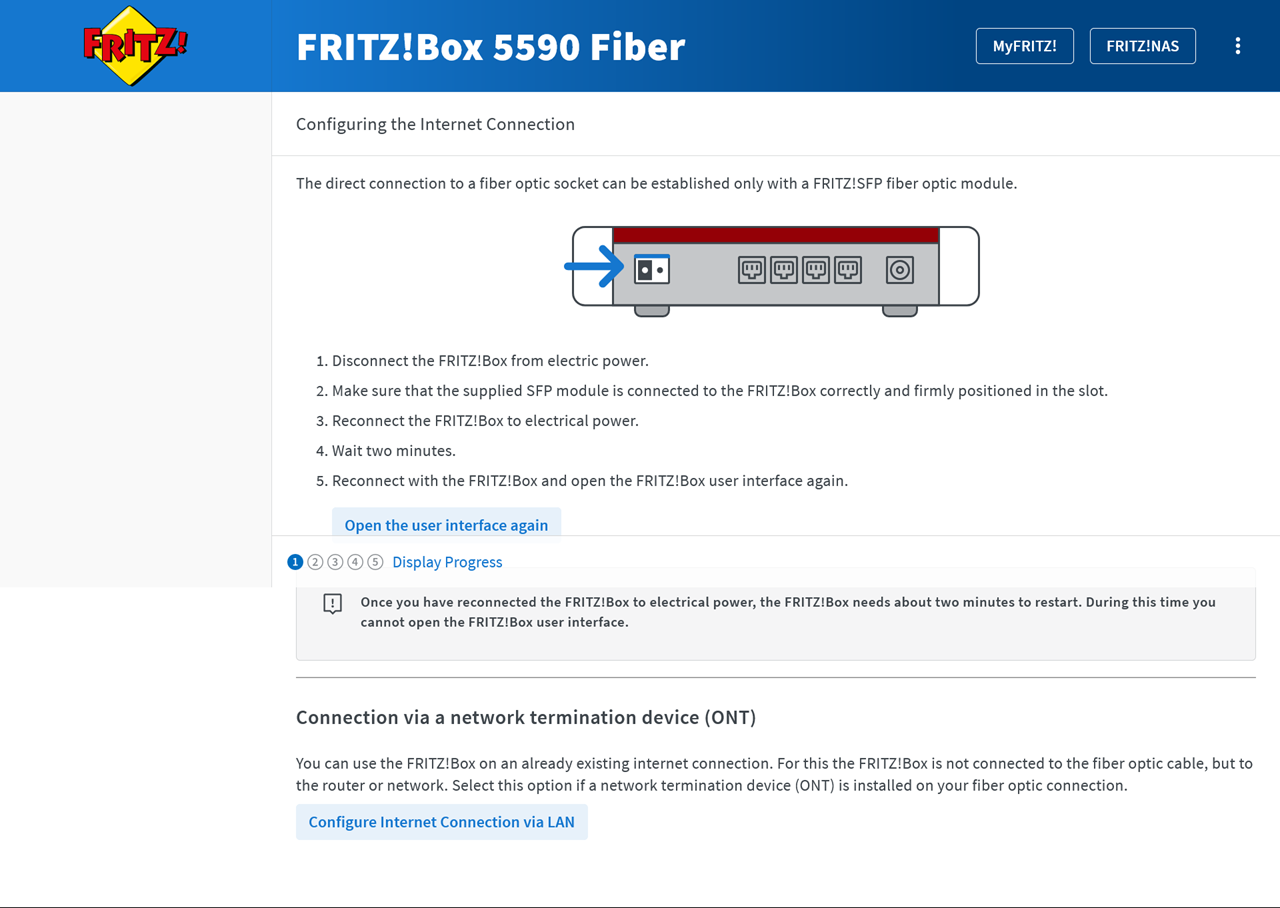Click the blue arrow pointing to SFP slot
This screenshot has height=908, width=1280.
[595, 266]
